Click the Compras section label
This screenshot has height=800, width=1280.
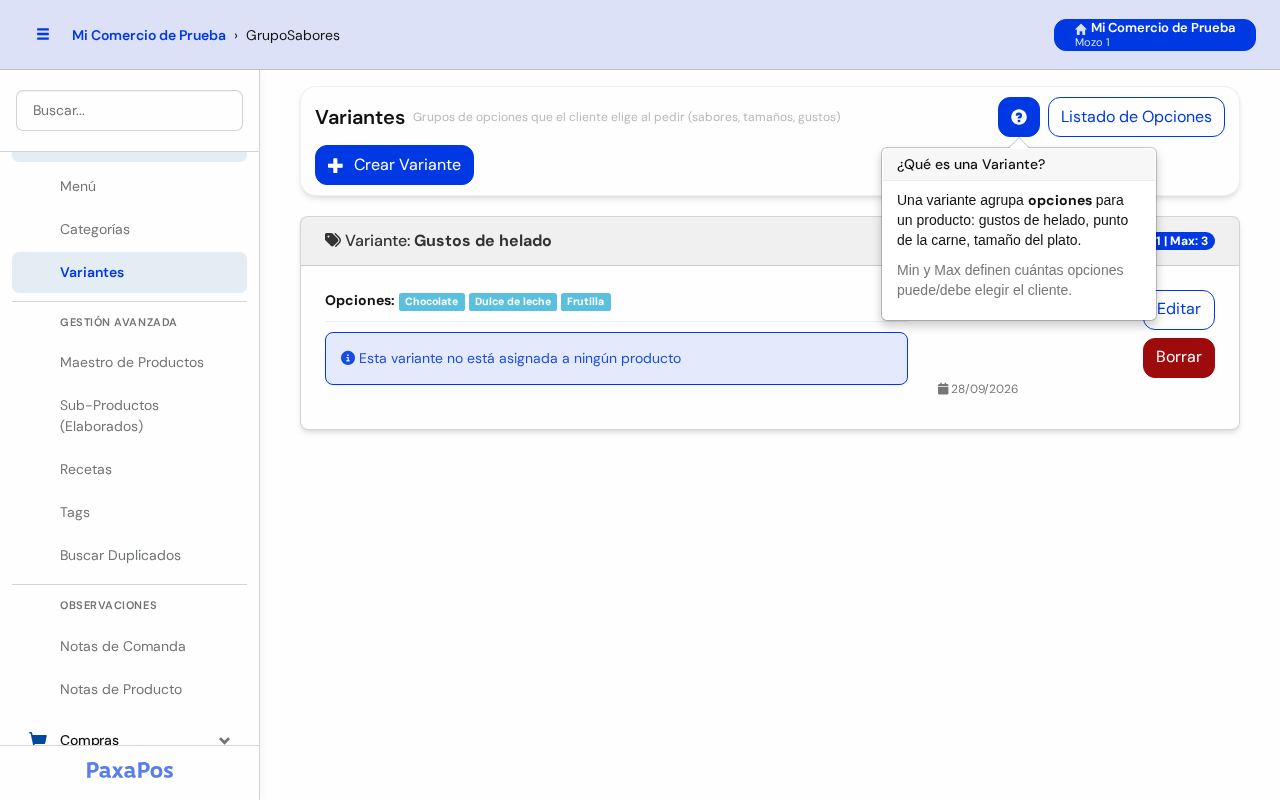(x=89, y=740)
